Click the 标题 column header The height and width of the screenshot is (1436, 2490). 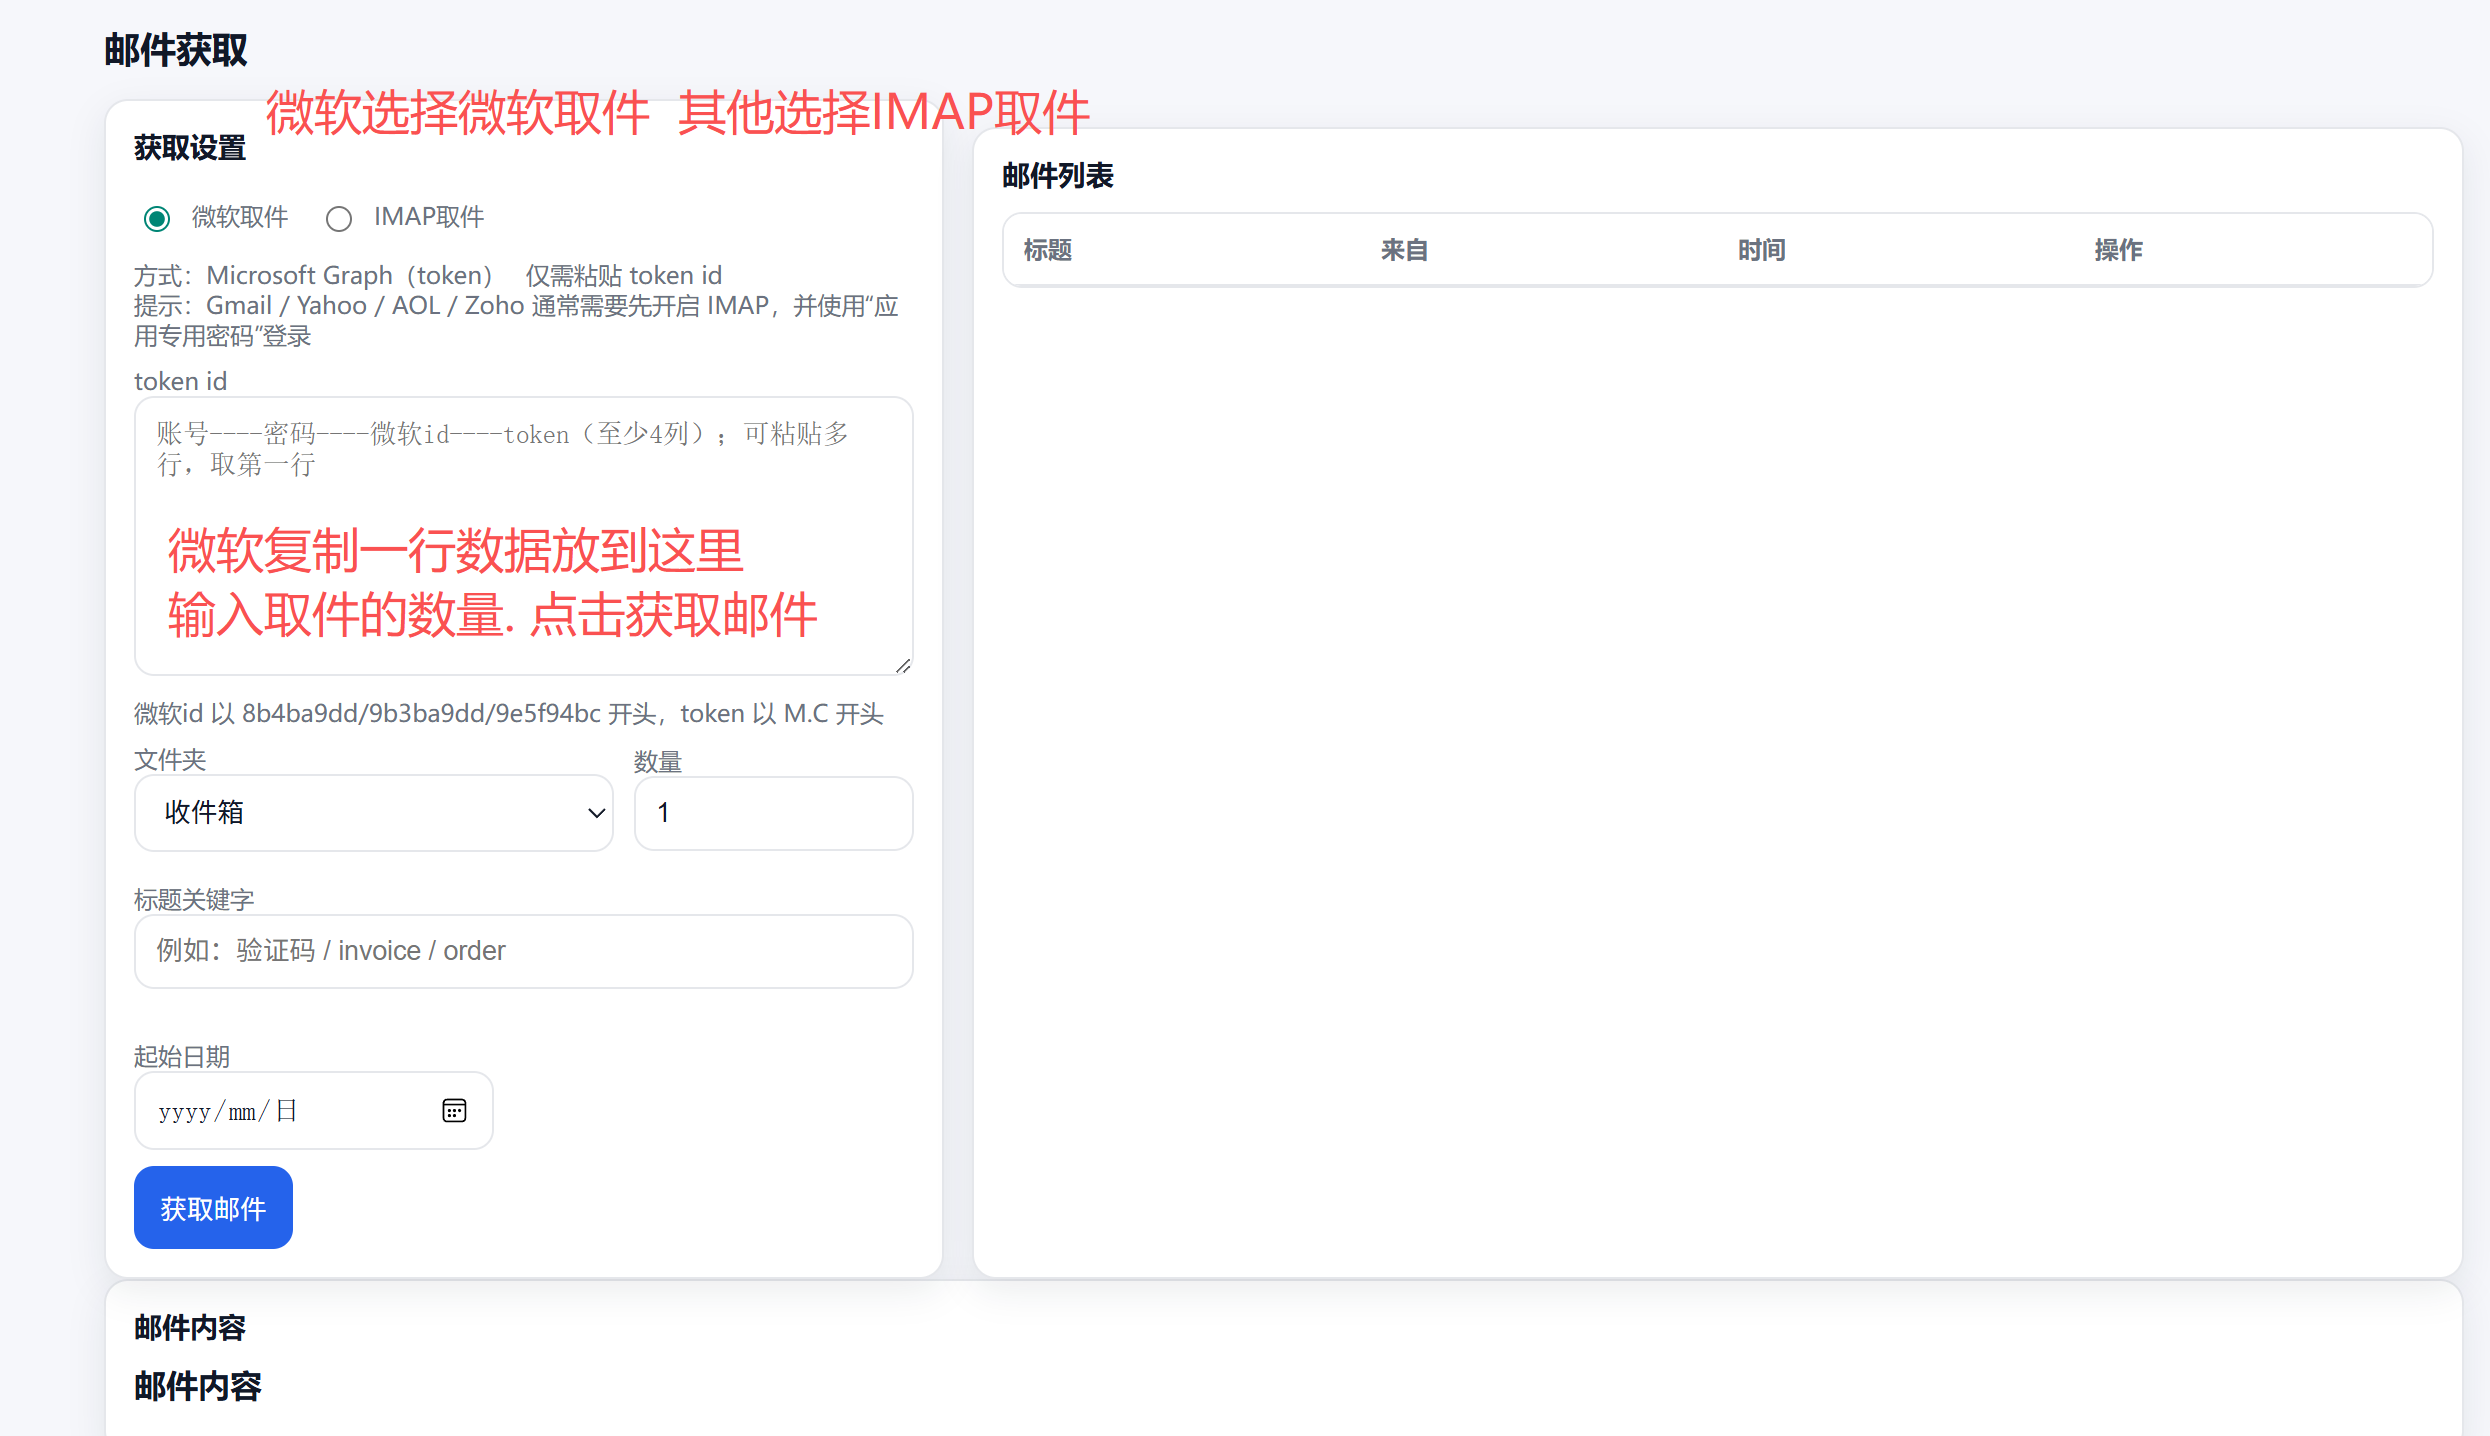coord(1048,250)
